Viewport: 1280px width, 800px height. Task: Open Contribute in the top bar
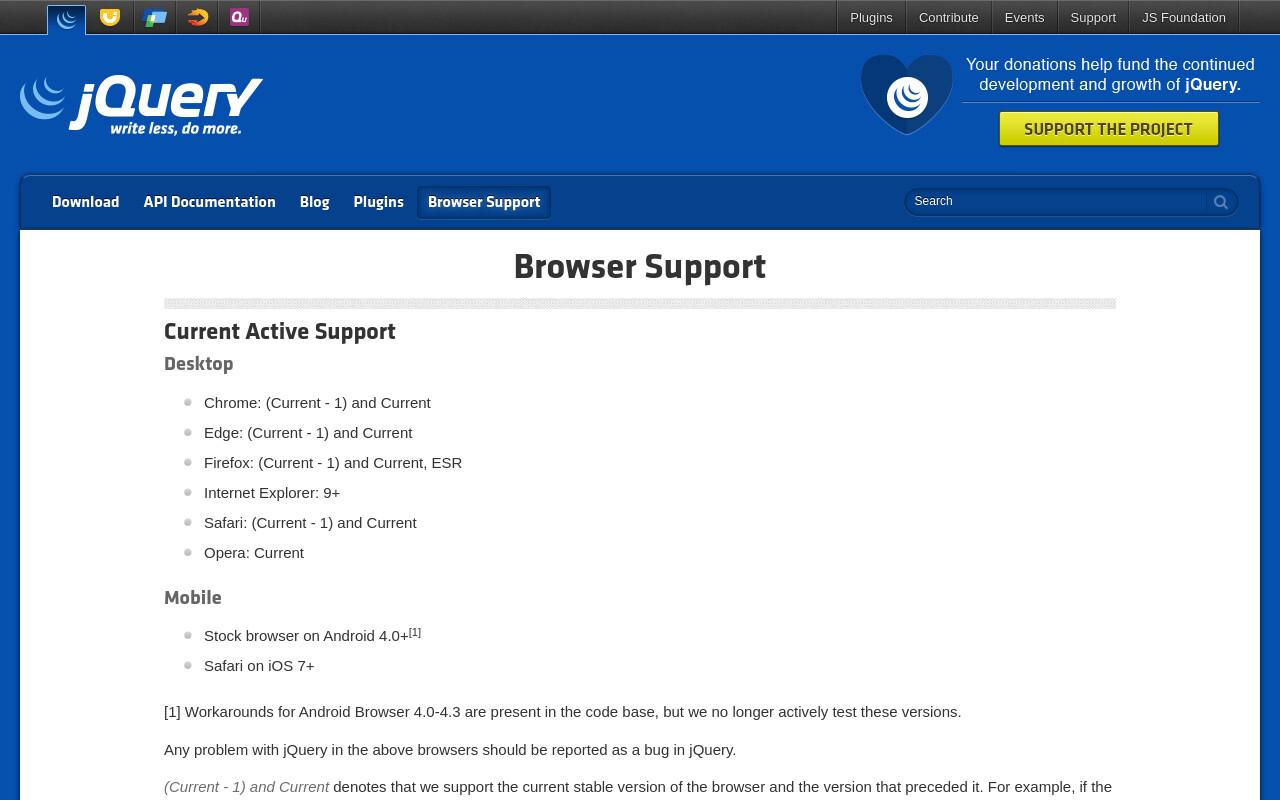[x=948, y=18]
